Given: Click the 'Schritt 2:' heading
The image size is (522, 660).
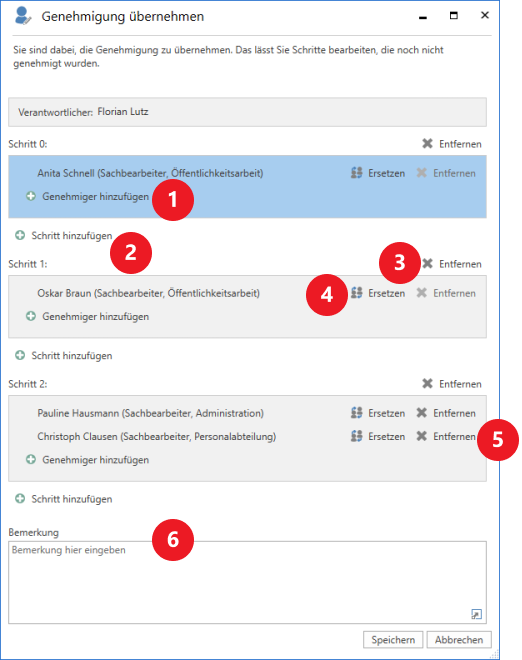Looking at the screenshot, I should coord(28,384).
